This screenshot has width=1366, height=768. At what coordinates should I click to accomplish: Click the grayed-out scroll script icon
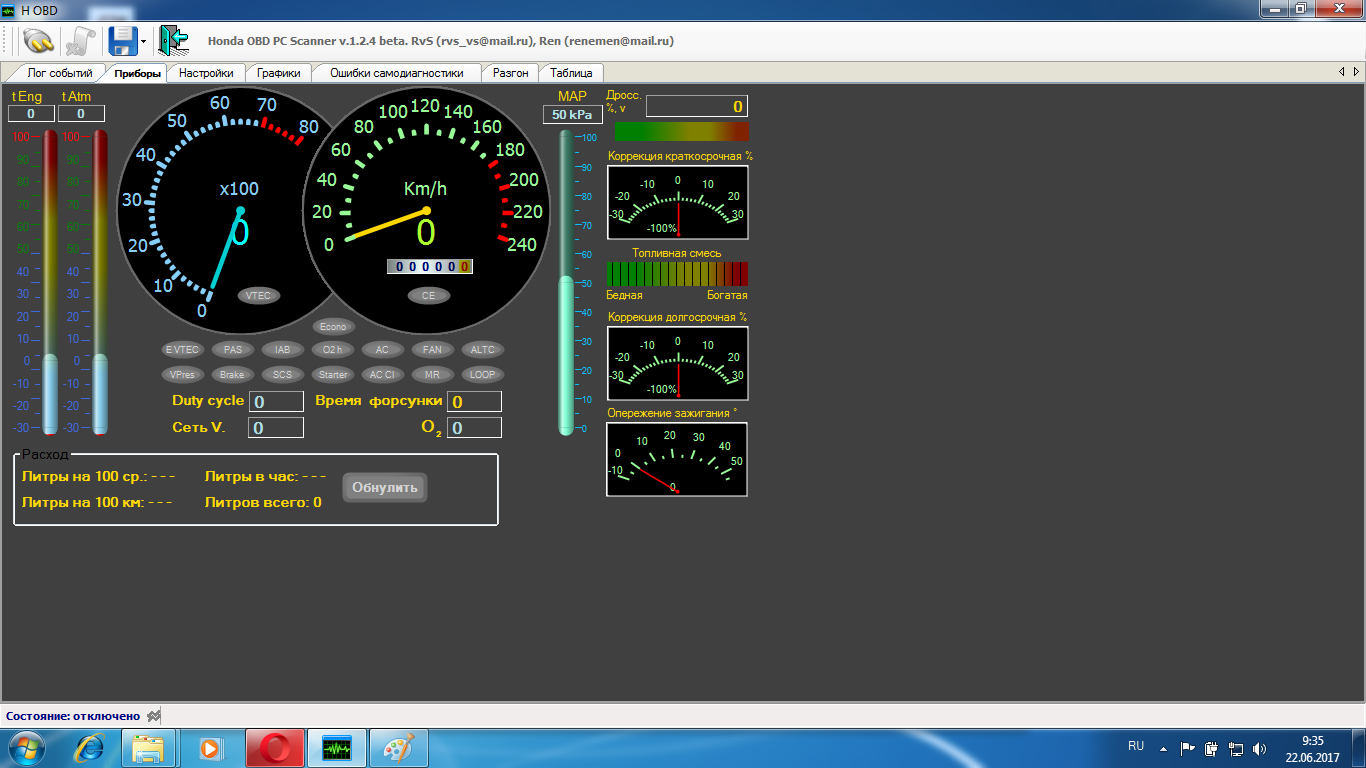pyautogui.click(x=81, y=41)
